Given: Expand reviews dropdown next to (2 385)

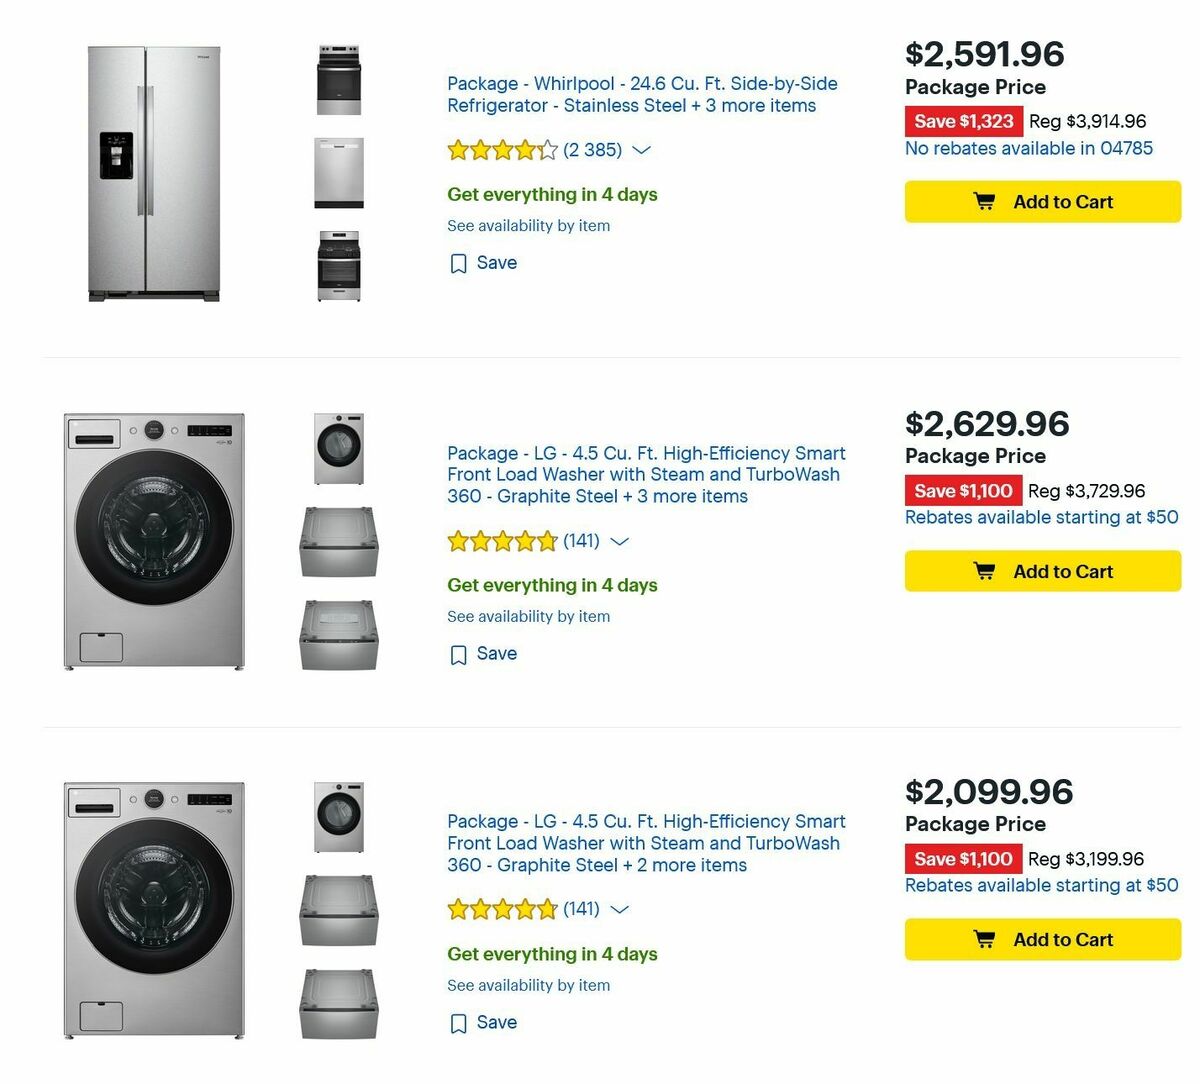Looking at the screenshot, I should 641,150.
